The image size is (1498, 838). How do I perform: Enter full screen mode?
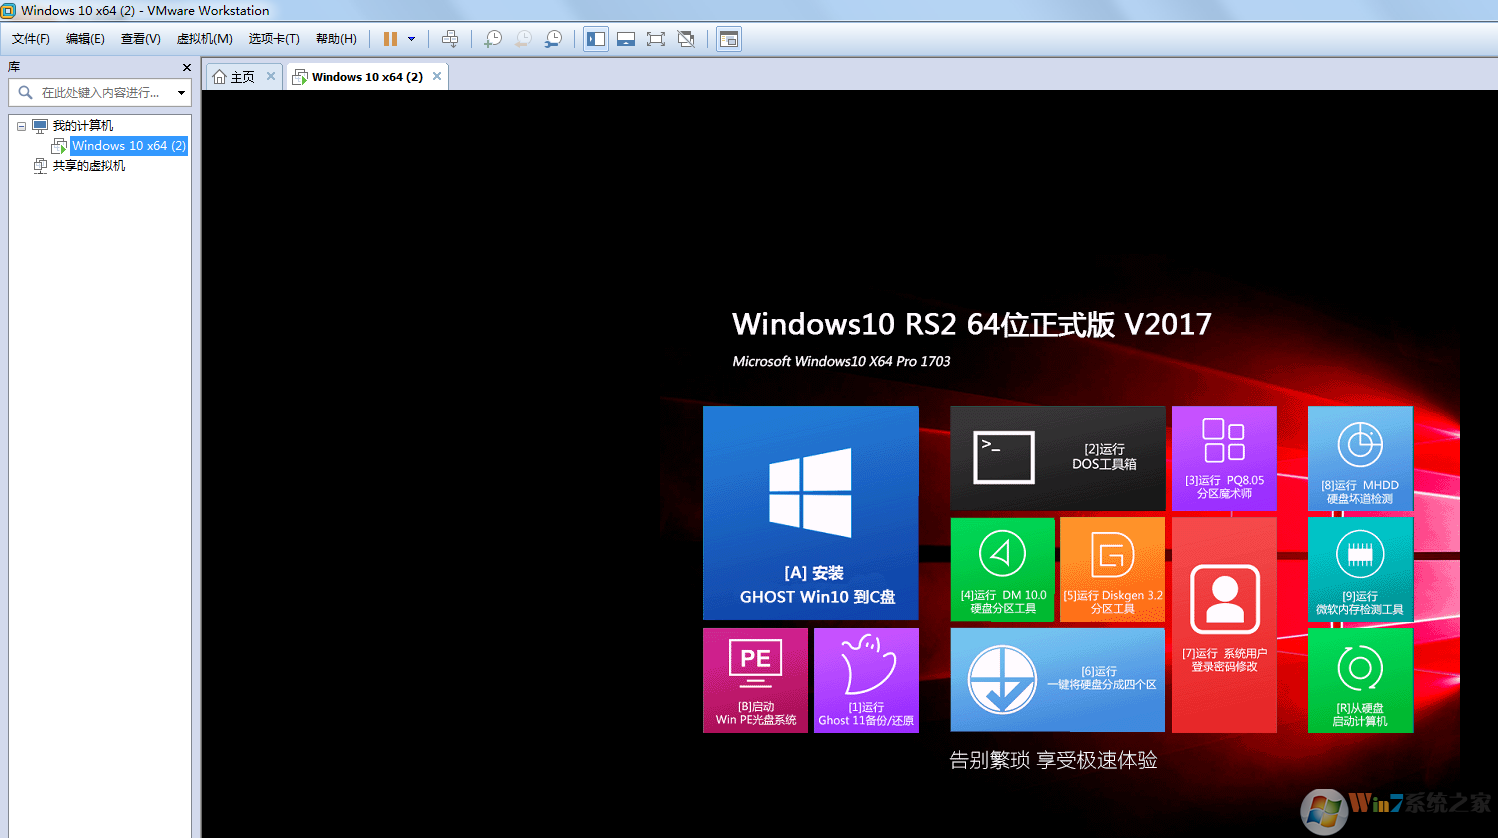click(656, 39)
